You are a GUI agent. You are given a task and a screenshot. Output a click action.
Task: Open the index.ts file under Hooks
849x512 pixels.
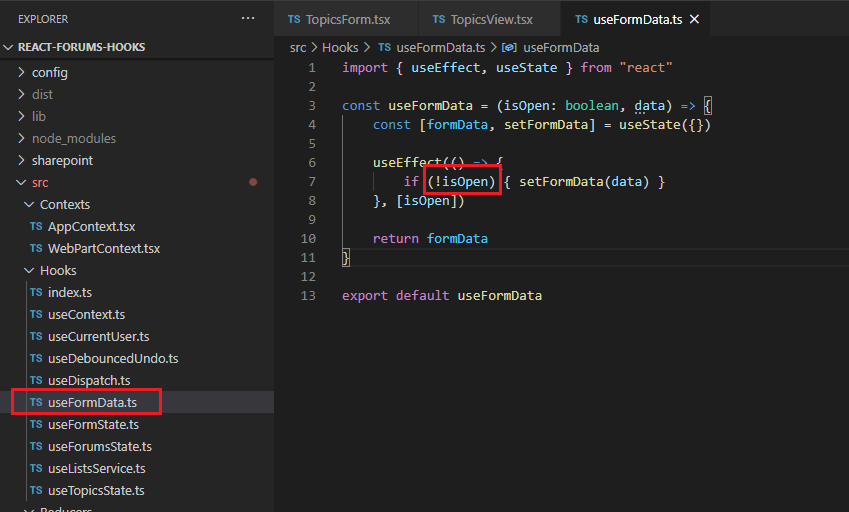[x=69, y=292]
